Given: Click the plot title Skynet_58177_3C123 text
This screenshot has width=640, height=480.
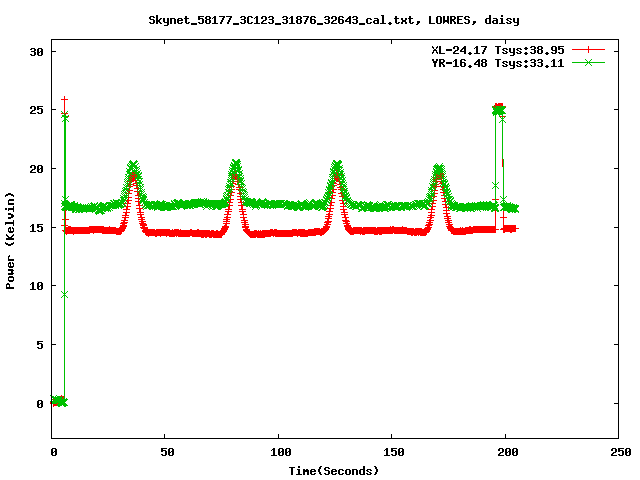Looking at the screenshot, I should [x=333, y=20].
